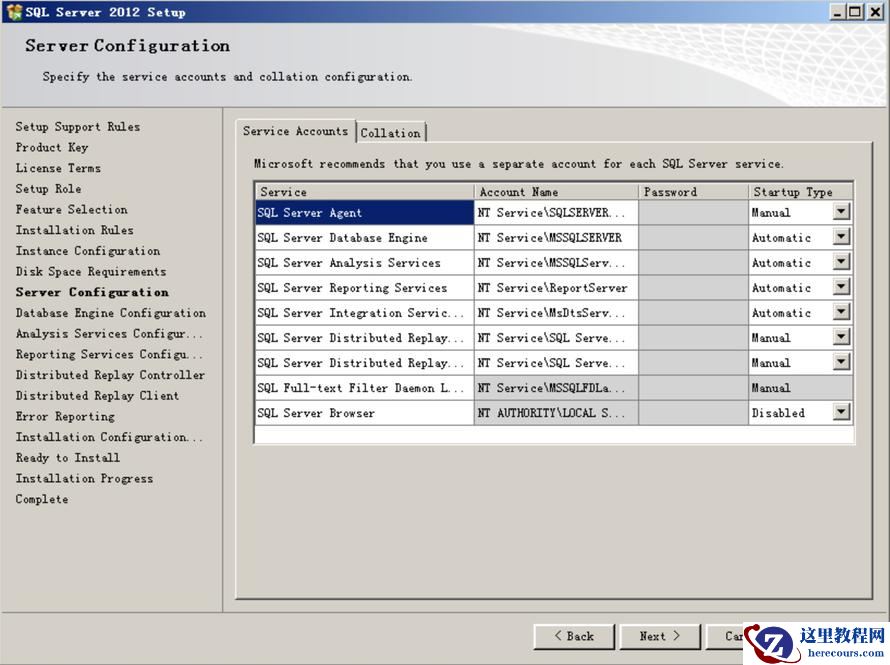The image size is (890, 665).
Task: Click Installation Configuration Rules in the sidebar
Action: tap(109, 437)
